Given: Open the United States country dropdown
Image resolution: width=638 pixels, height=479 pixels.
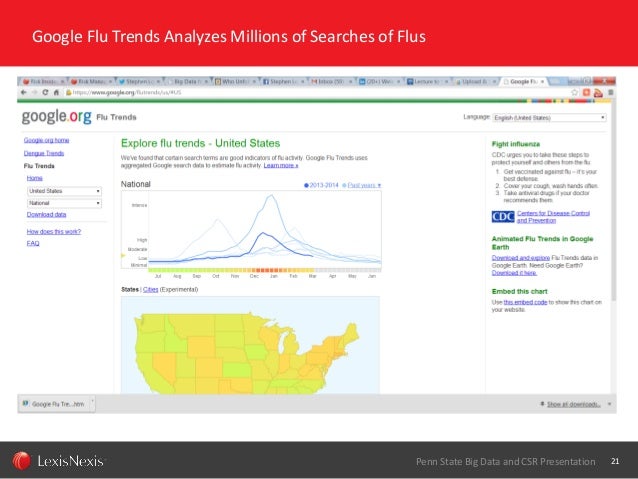Looking at the screenshot, I should point(64,191).
